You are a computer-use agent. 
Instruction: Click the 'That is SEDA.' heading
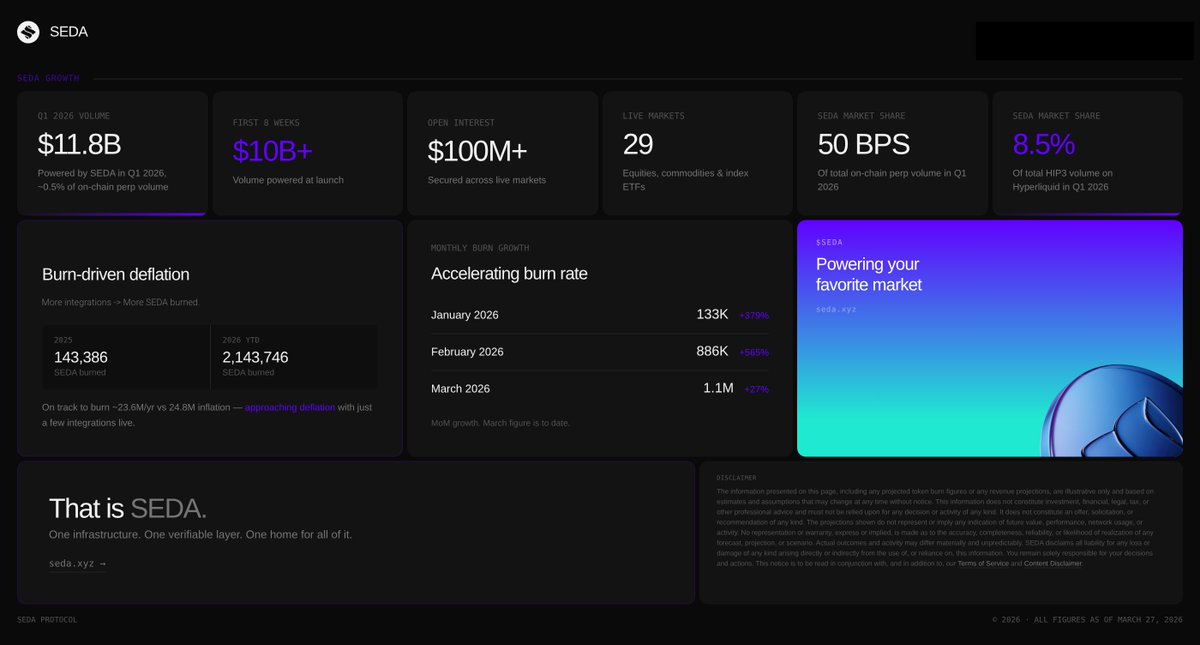pos(128,508)
